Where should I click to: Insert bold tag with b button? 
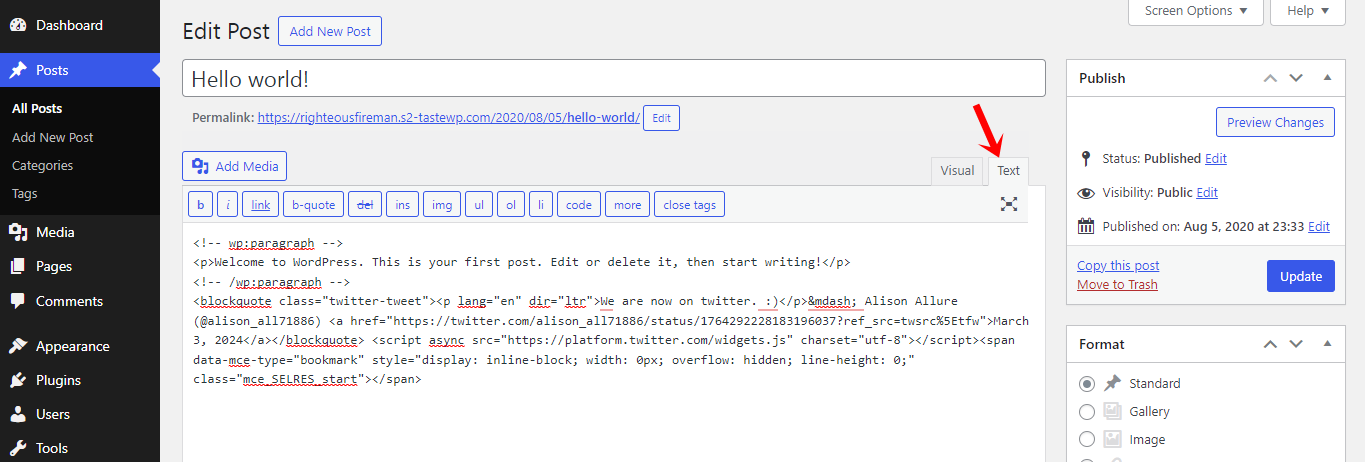click(201, 205)
